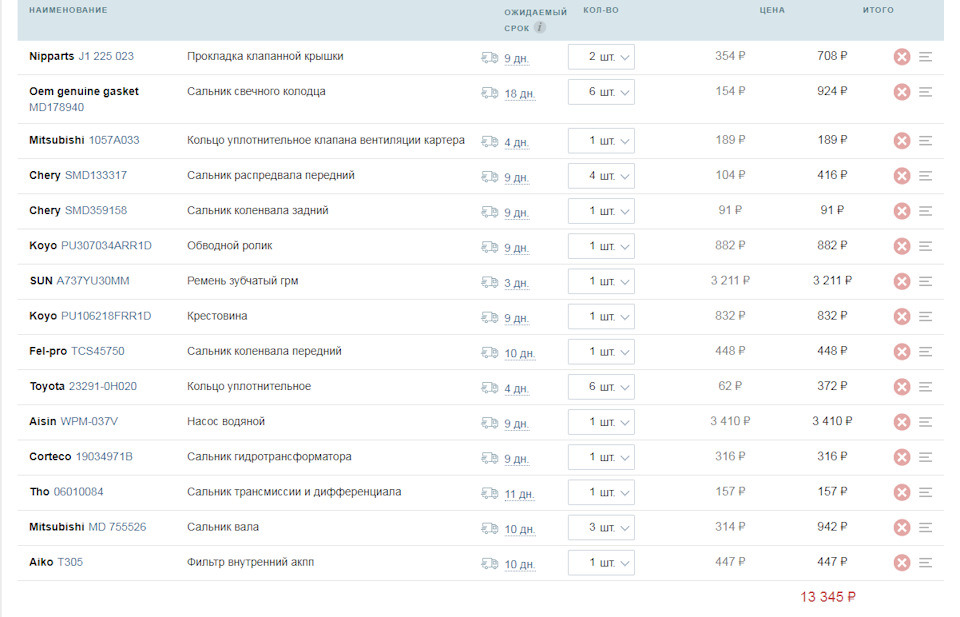The image size is (960, 617).
Task: Open the row menu for Tho 06010084
Action: pyautogui.click(x=925, y=493)
